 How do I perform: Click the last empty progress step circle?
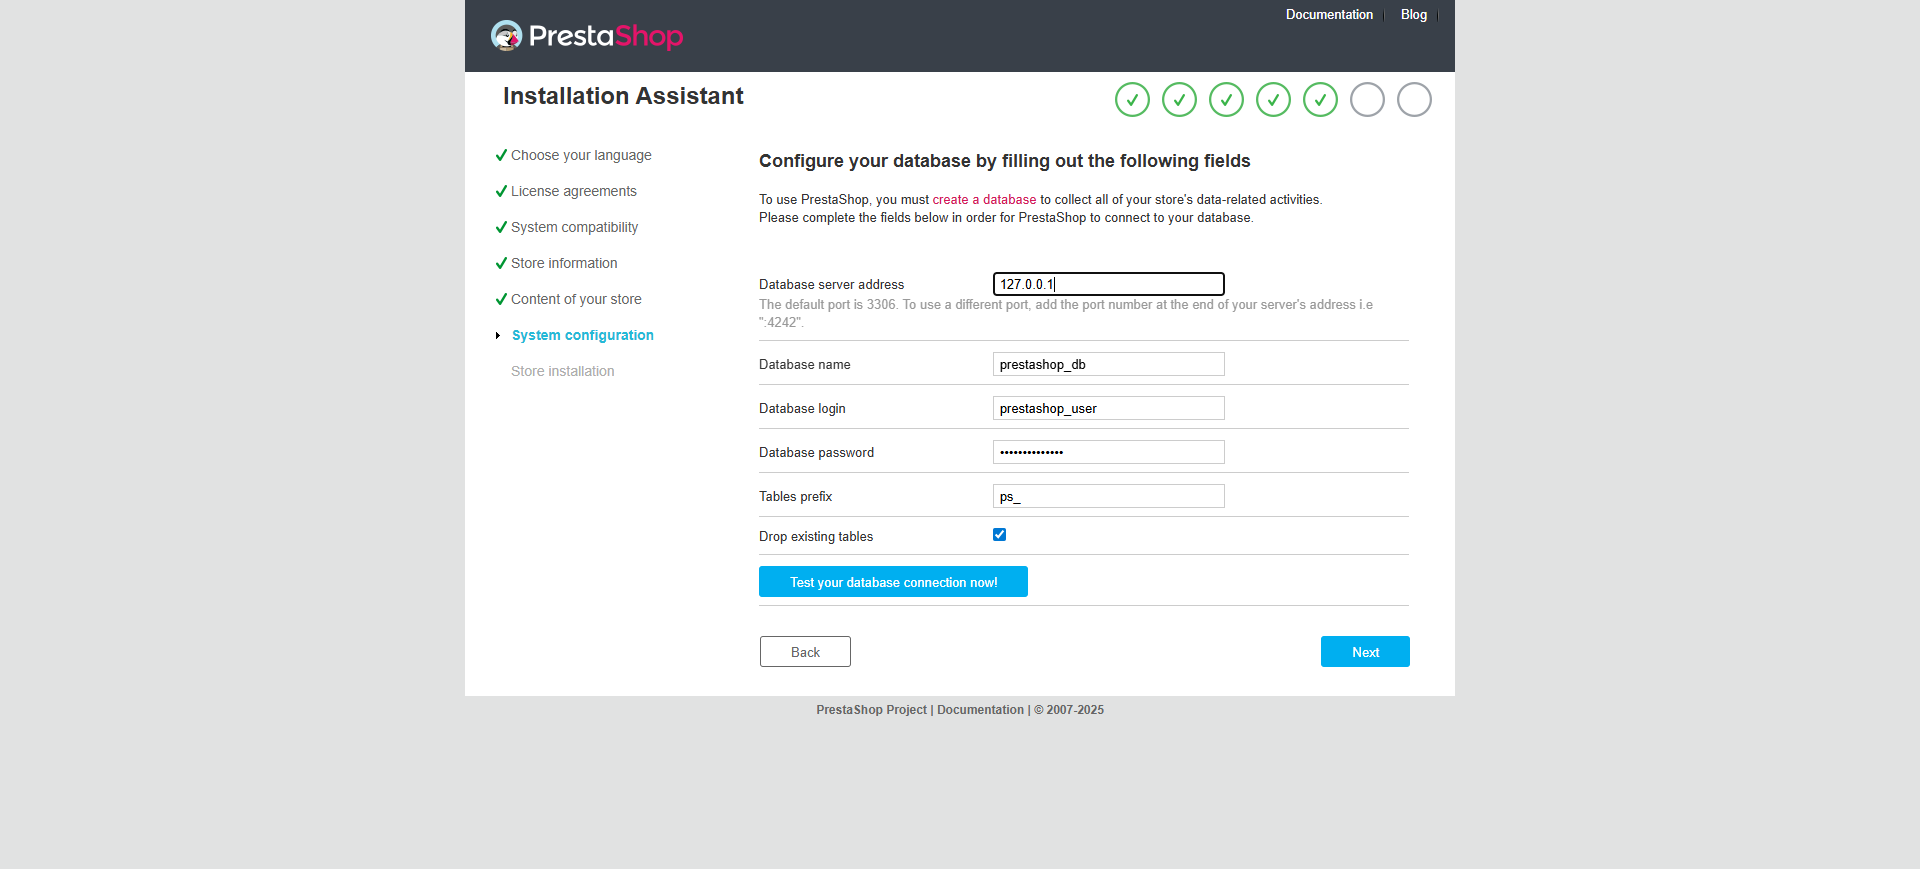click(1414, 100)
